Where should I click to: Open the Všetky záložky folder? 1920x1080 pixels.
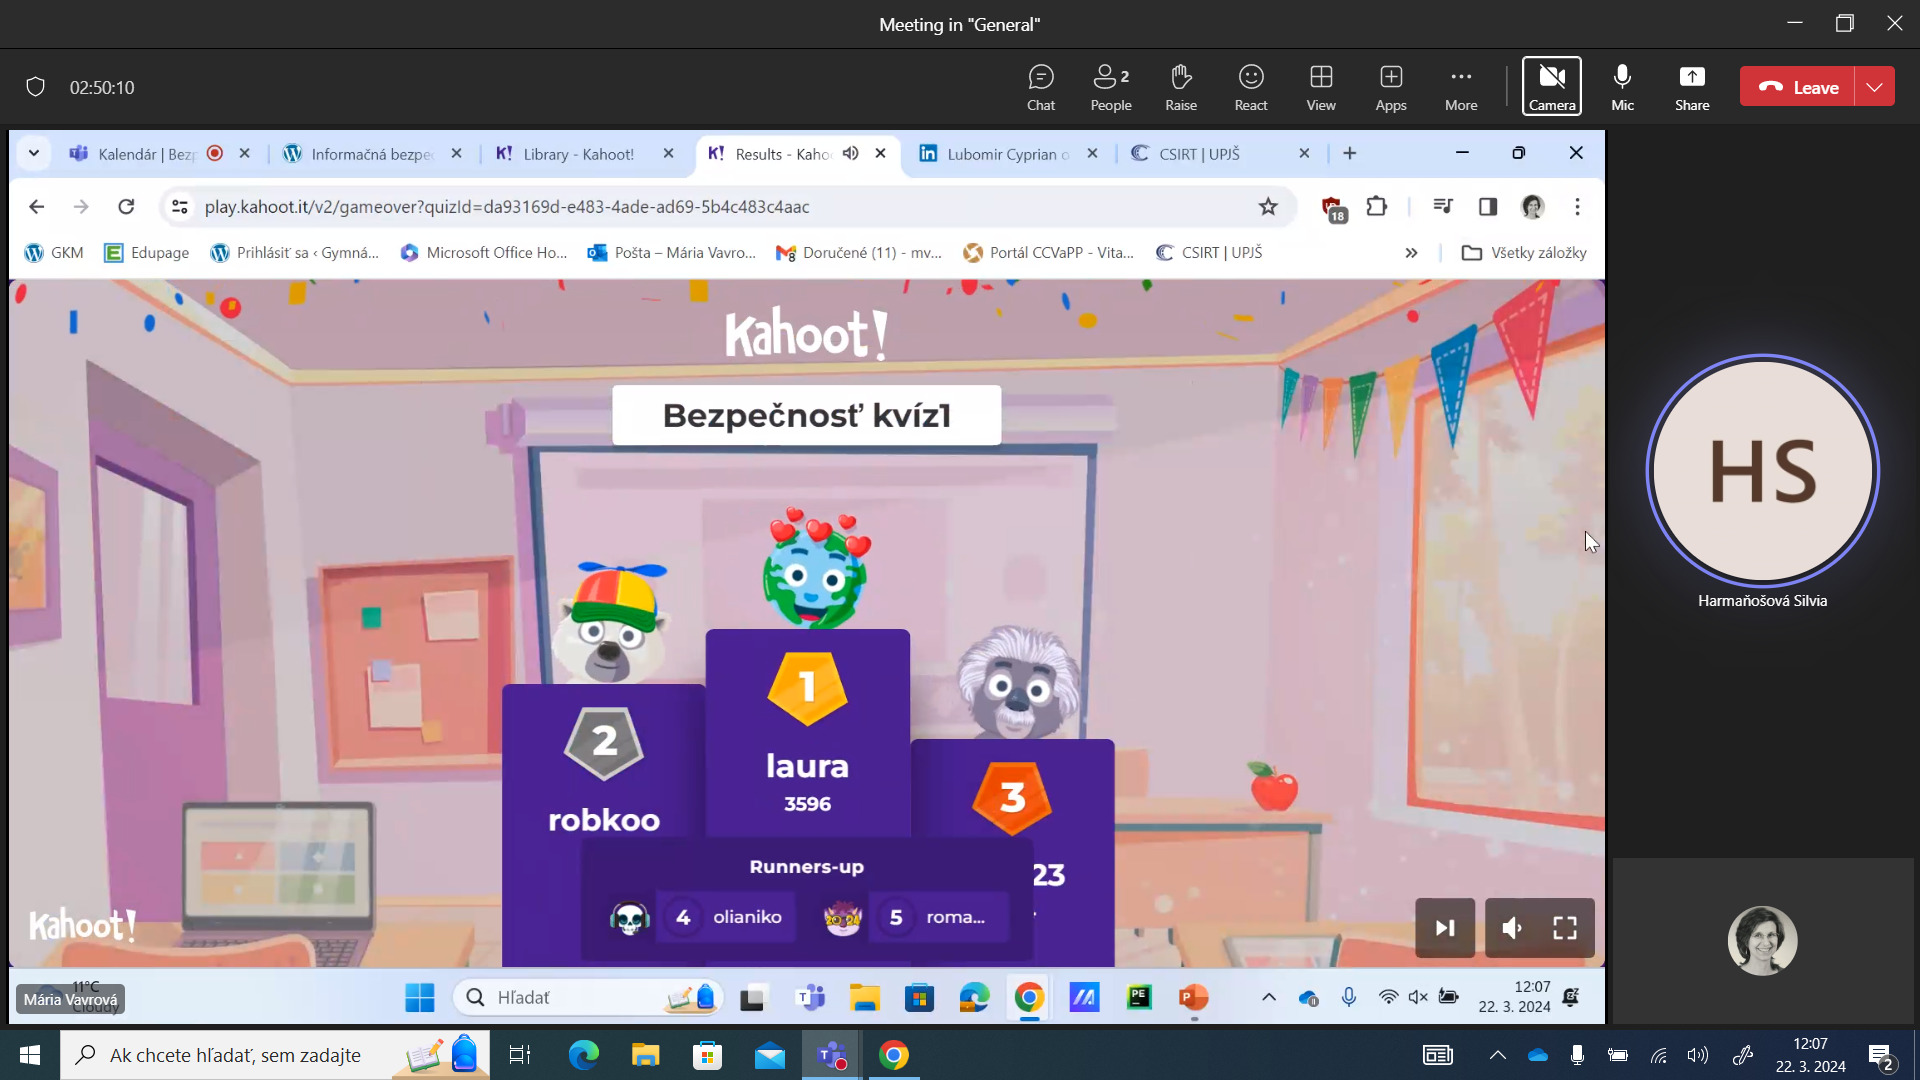(x=1524, y=253)
